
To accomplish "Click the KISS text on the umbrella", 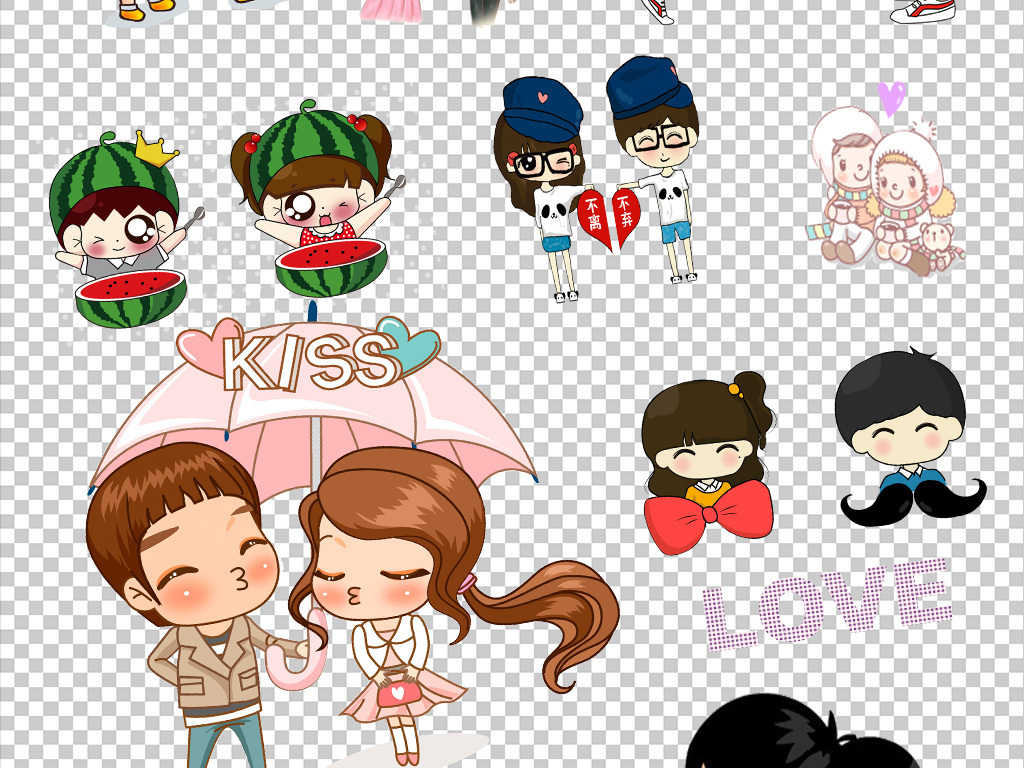I will [x=308, y=362].
